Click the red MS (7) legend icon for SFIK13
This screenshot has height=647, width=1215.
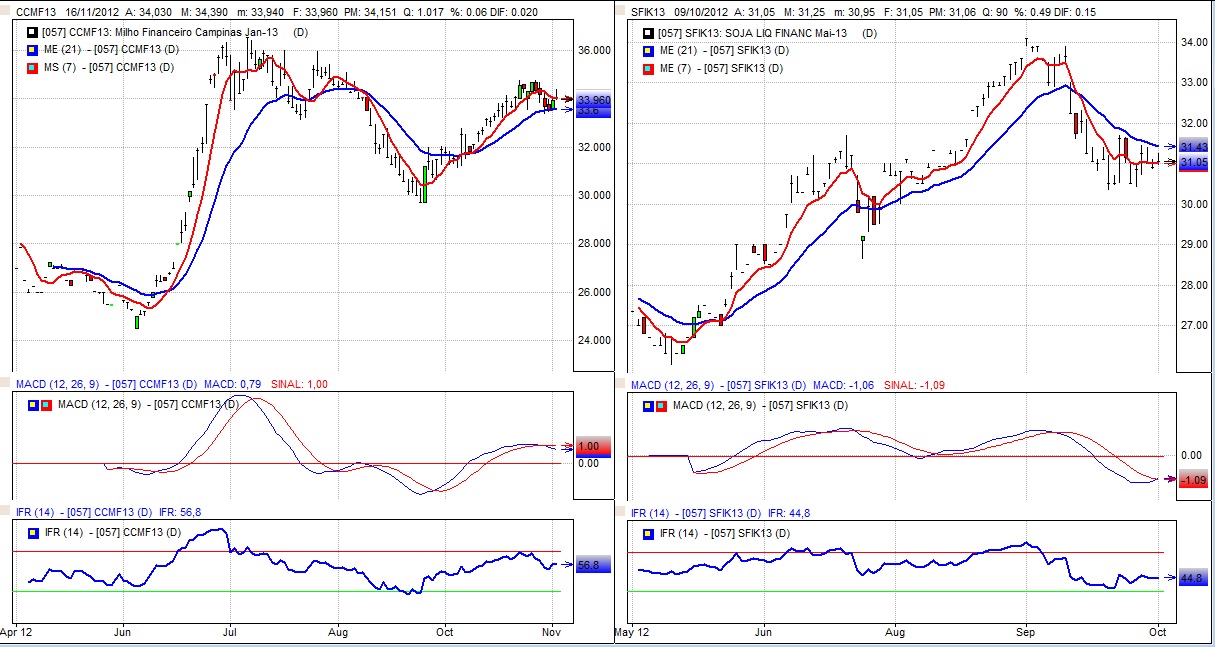[x=648, y=67]
